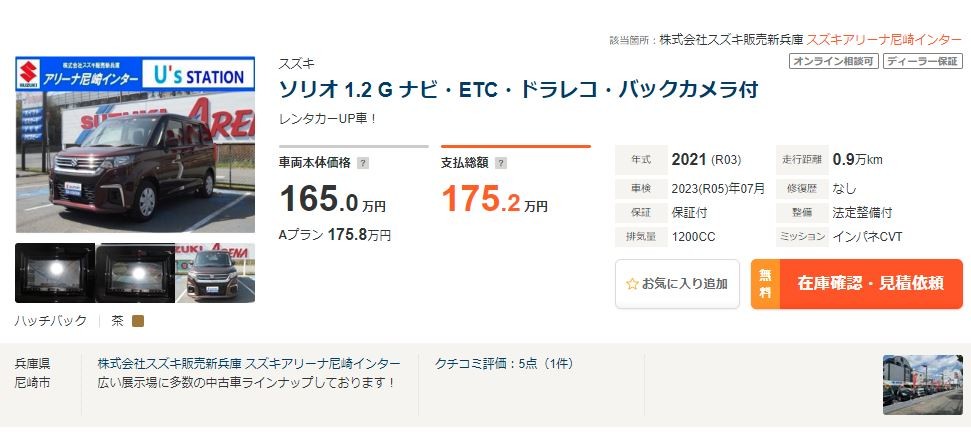Image resolution: width=971 pixels, height=440 pixels.
Task: Click the help icon beside 支払総額
Action: tap(500, 163)
